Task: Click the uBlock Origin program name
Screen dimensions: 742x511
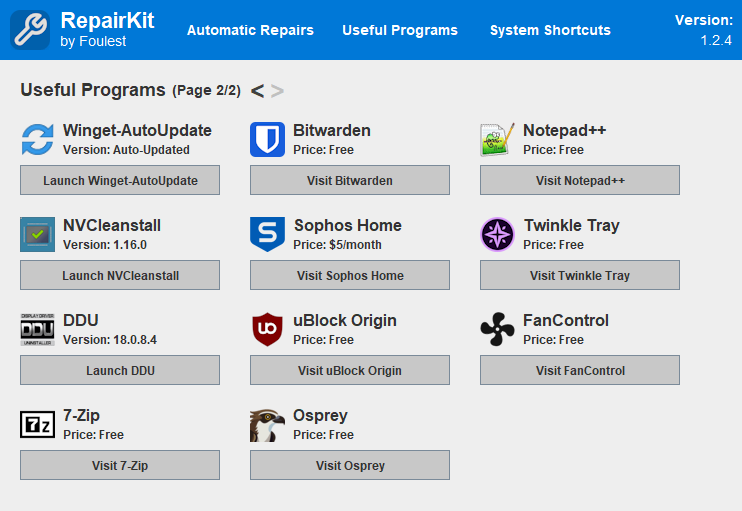Action: (345, 320)
